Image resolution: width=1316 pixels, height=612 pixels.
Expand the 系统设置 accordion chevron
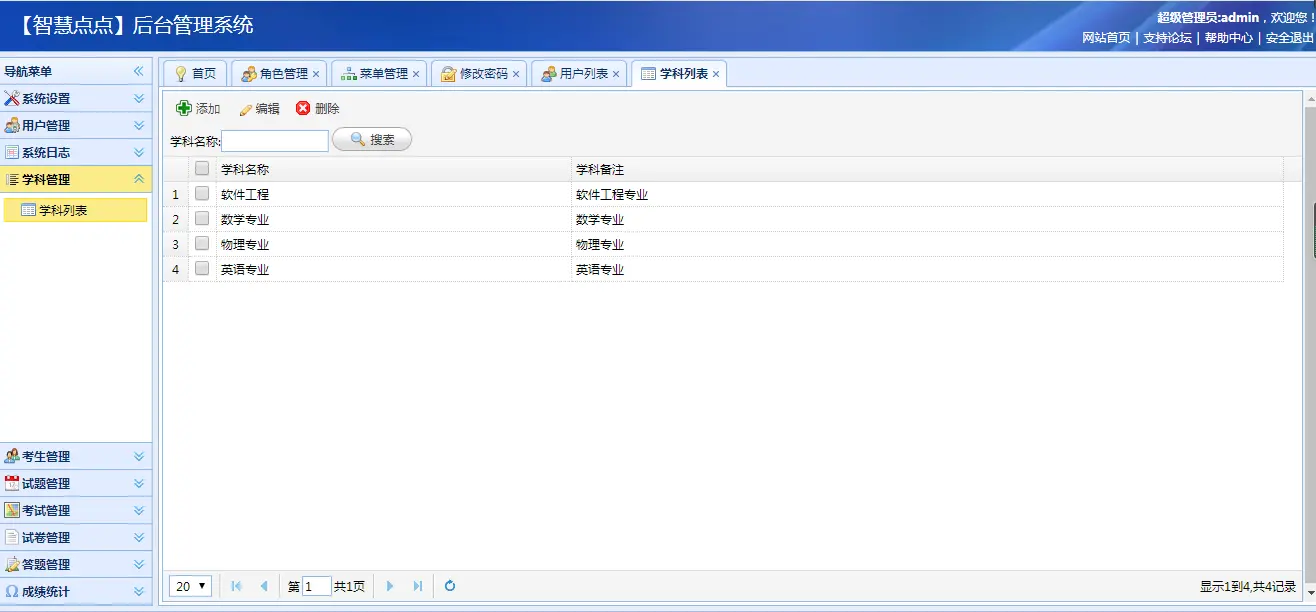click(x=139, y=99)
